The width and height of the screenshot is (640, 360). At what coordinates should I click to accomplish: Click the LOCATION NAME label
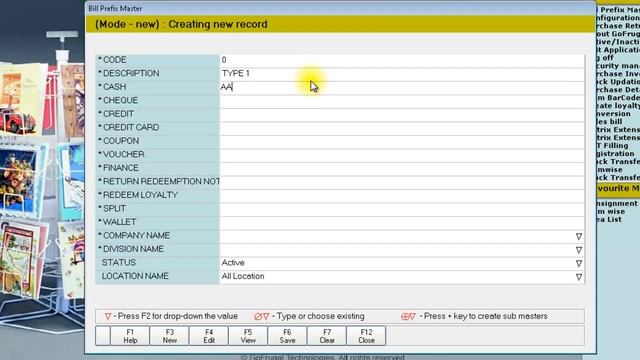[x=135, y=276]
